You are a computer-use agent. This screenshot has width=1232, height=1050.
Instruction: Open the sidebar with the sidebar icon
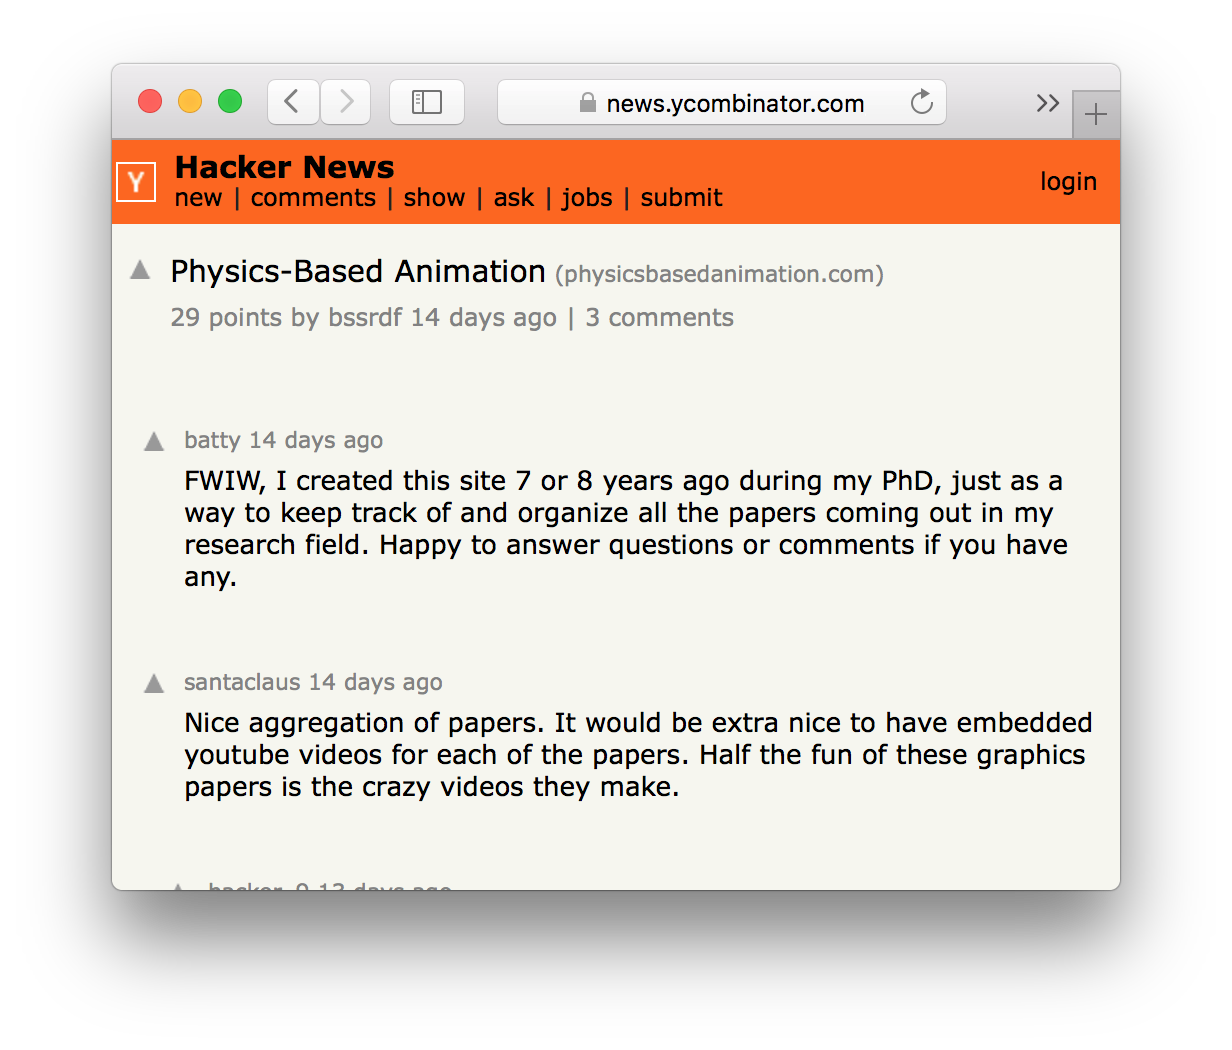427,101
